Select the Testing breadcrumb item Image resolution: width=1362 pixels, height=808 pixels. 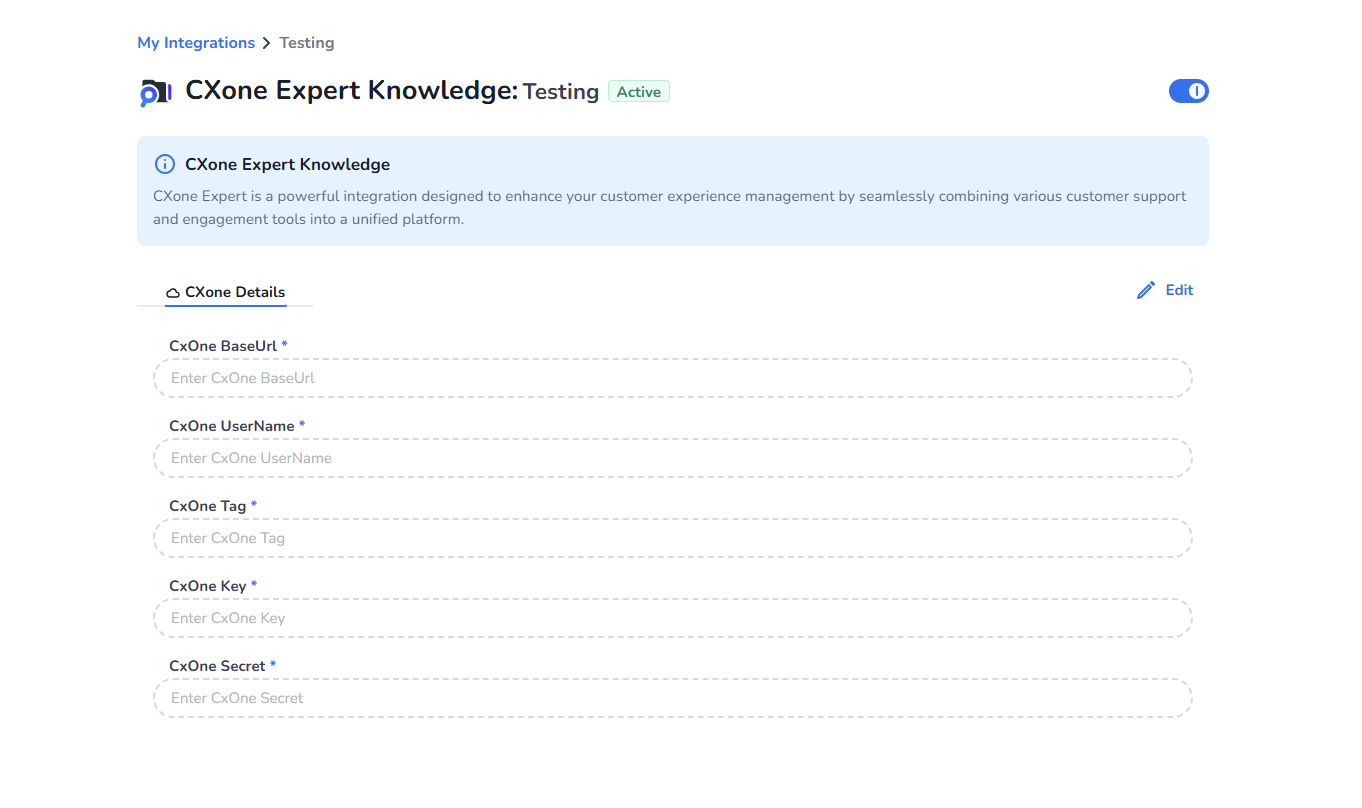(x=306, y=43)
